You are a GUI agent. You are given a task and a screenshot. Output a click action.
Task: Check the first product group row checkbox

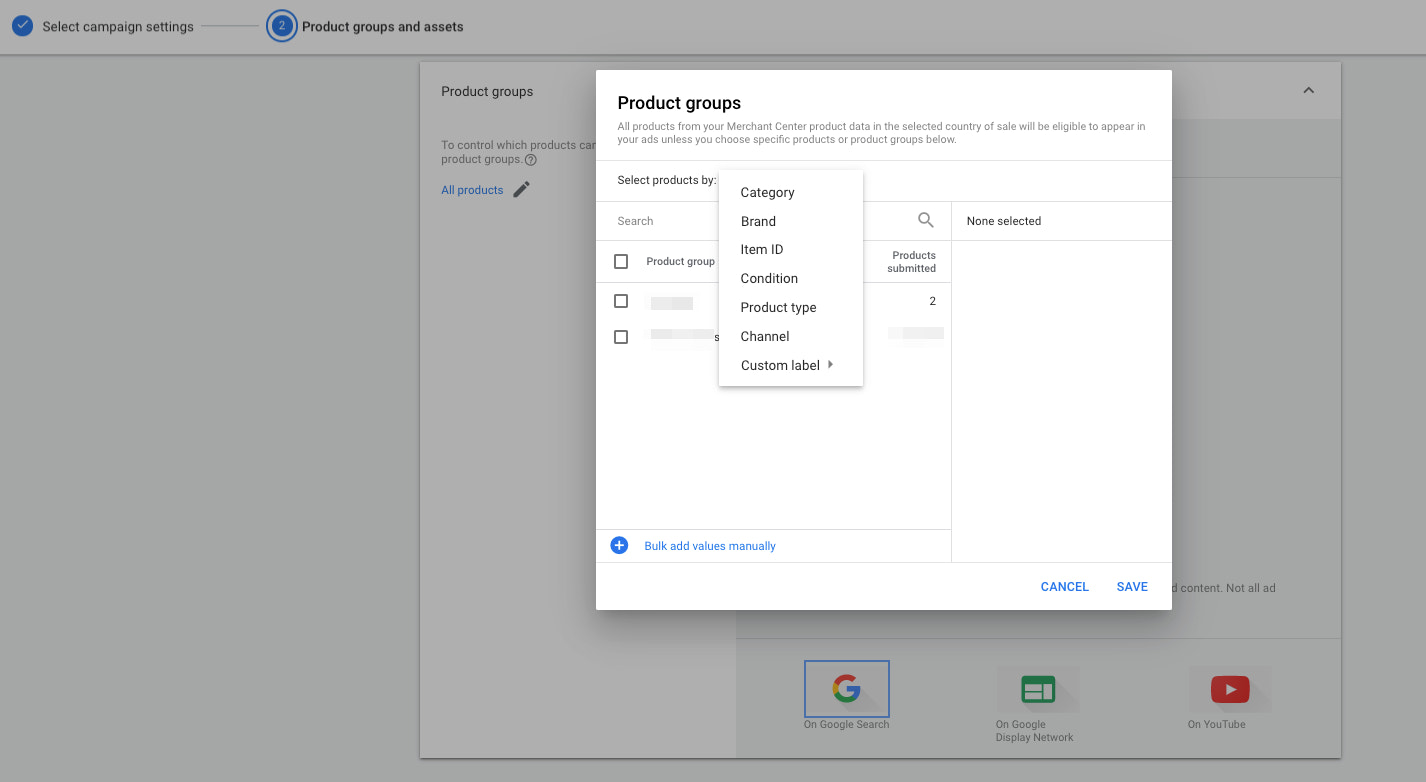(621, 301)
